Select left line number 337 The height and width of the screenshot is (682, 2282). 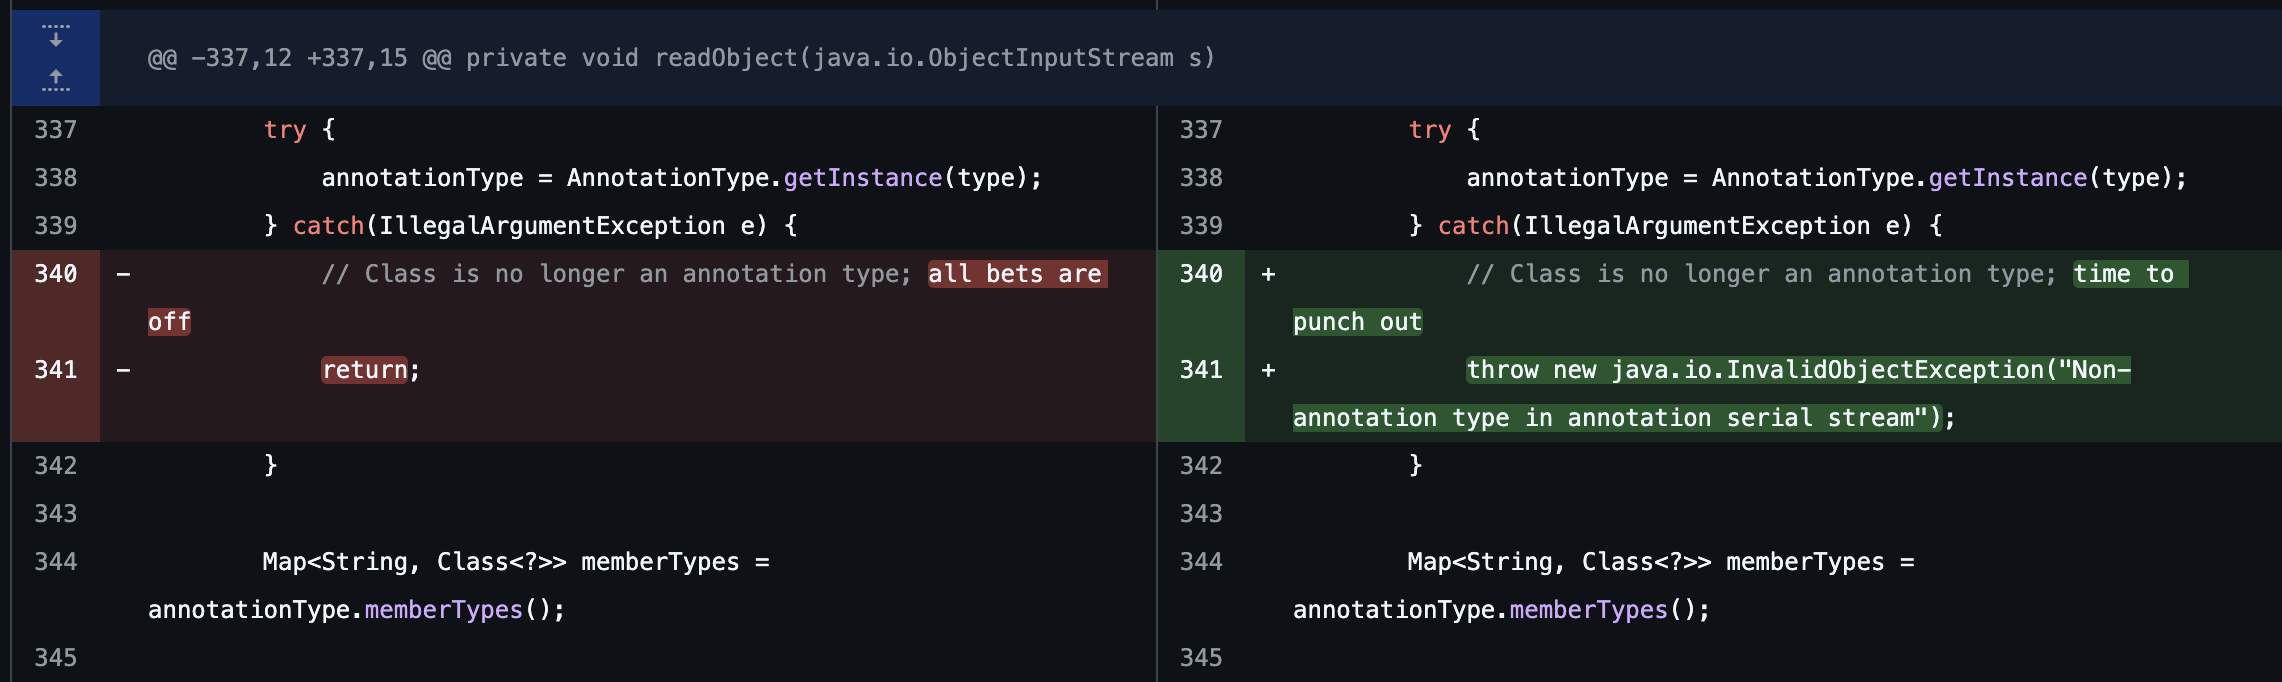pyautogui.click(x=55, y=130)
